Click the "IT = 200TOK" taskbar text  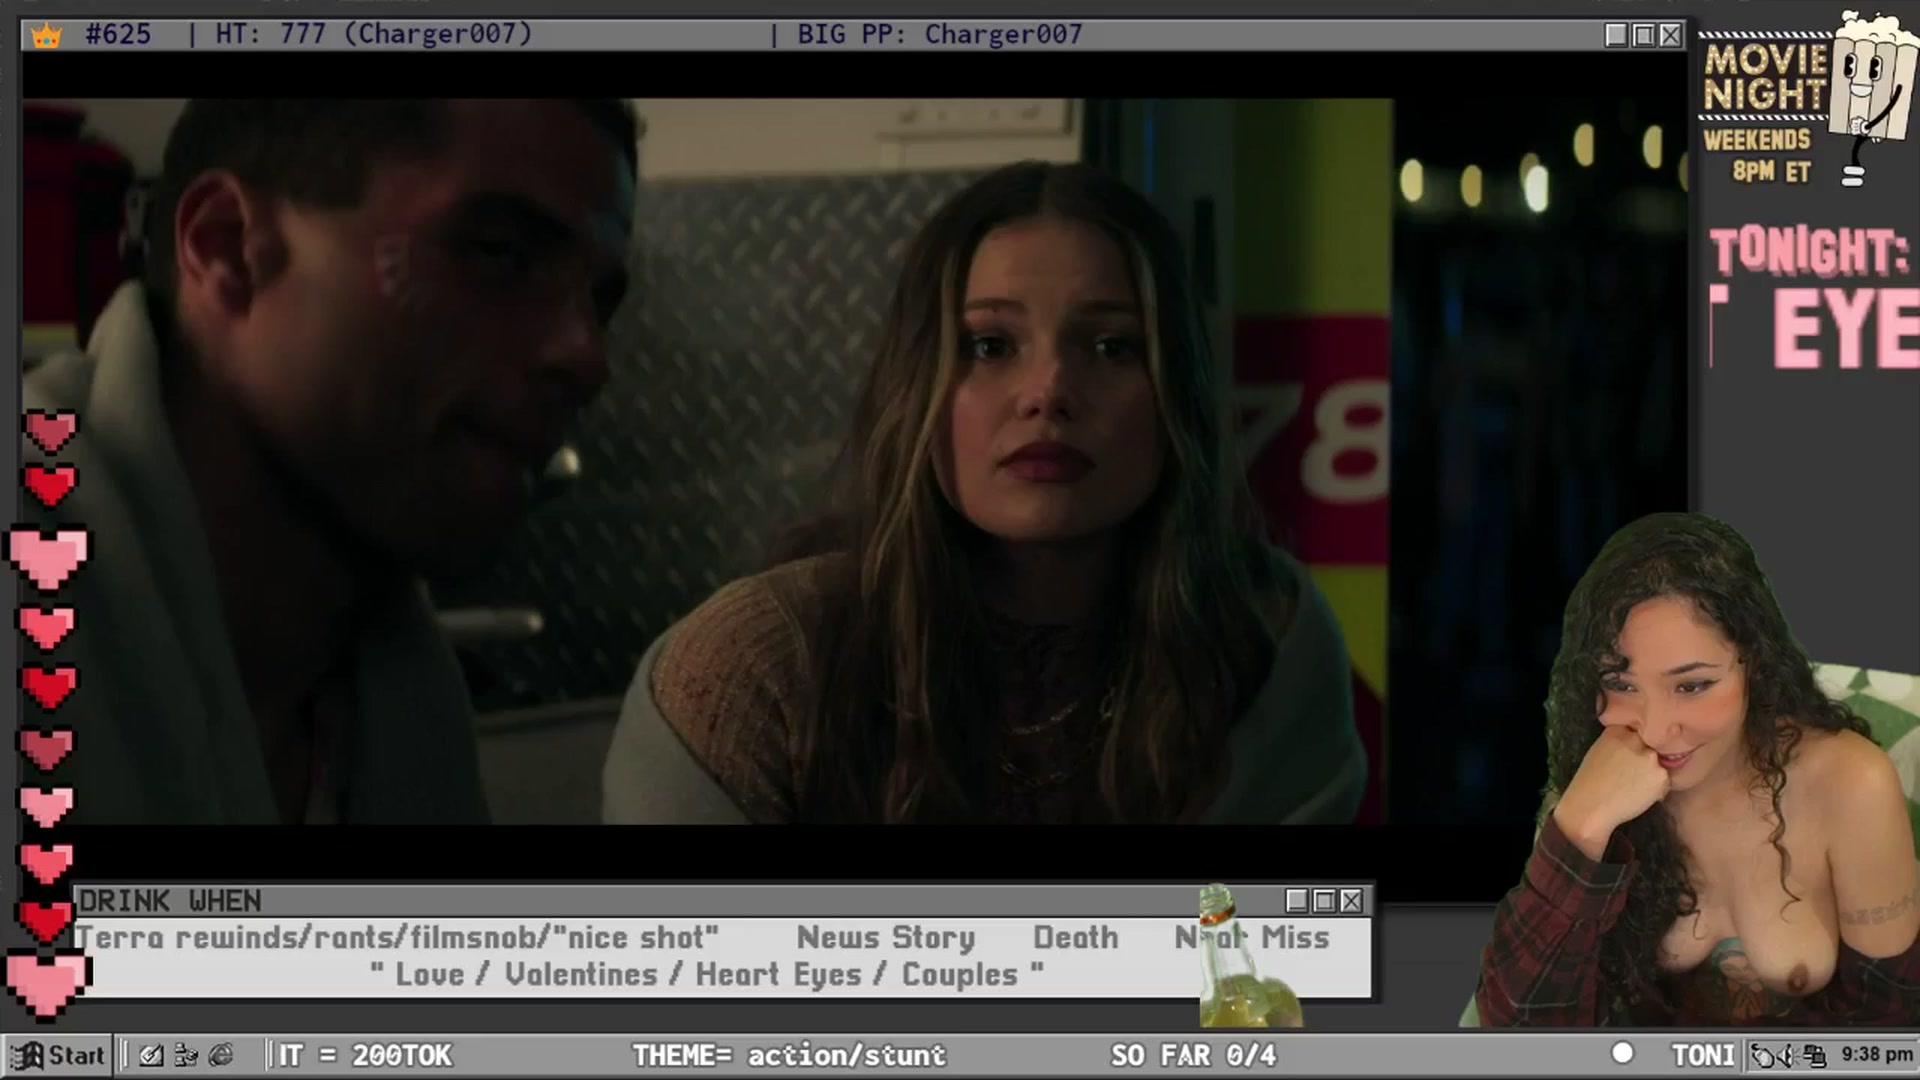click(365, 1055)
